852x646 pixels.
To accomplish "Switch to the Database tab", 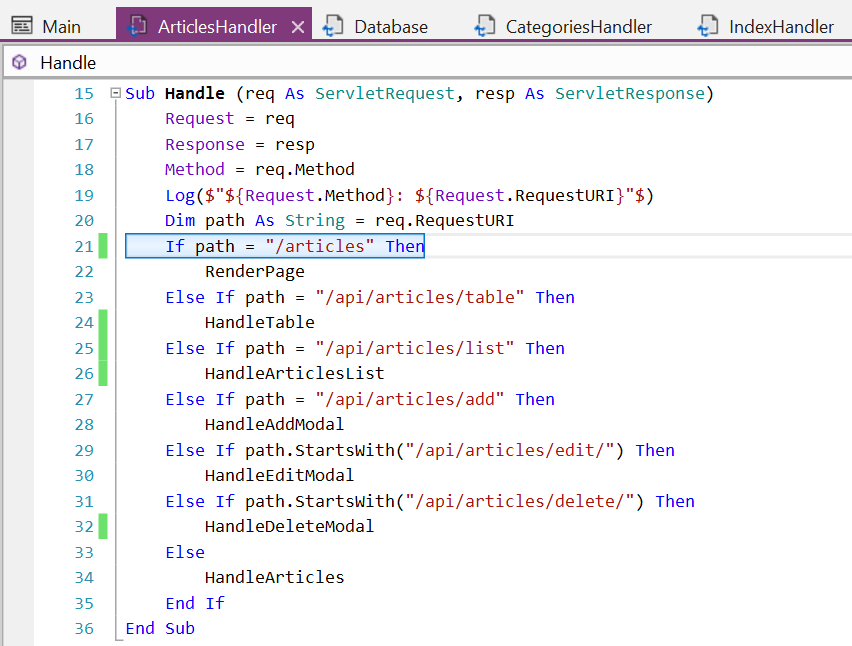I will pyautogui.click(x=375, y=26).
